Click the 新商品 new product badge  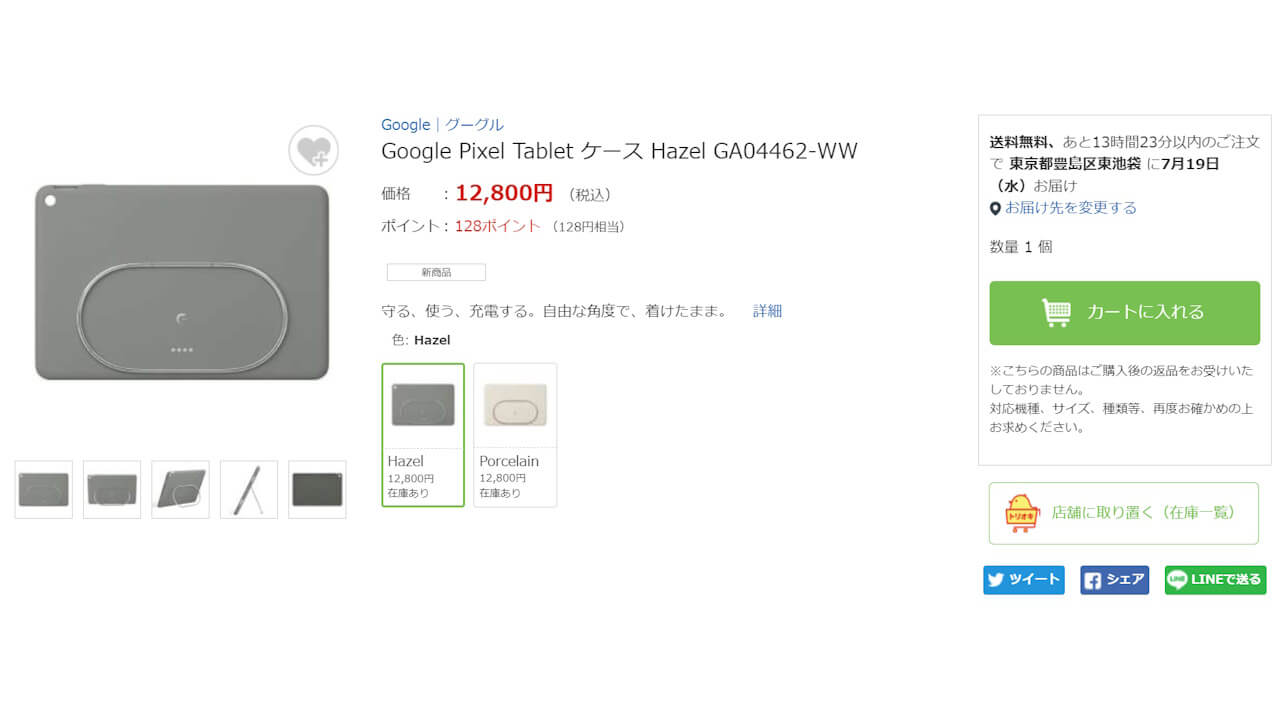click(x=435, y=271)
